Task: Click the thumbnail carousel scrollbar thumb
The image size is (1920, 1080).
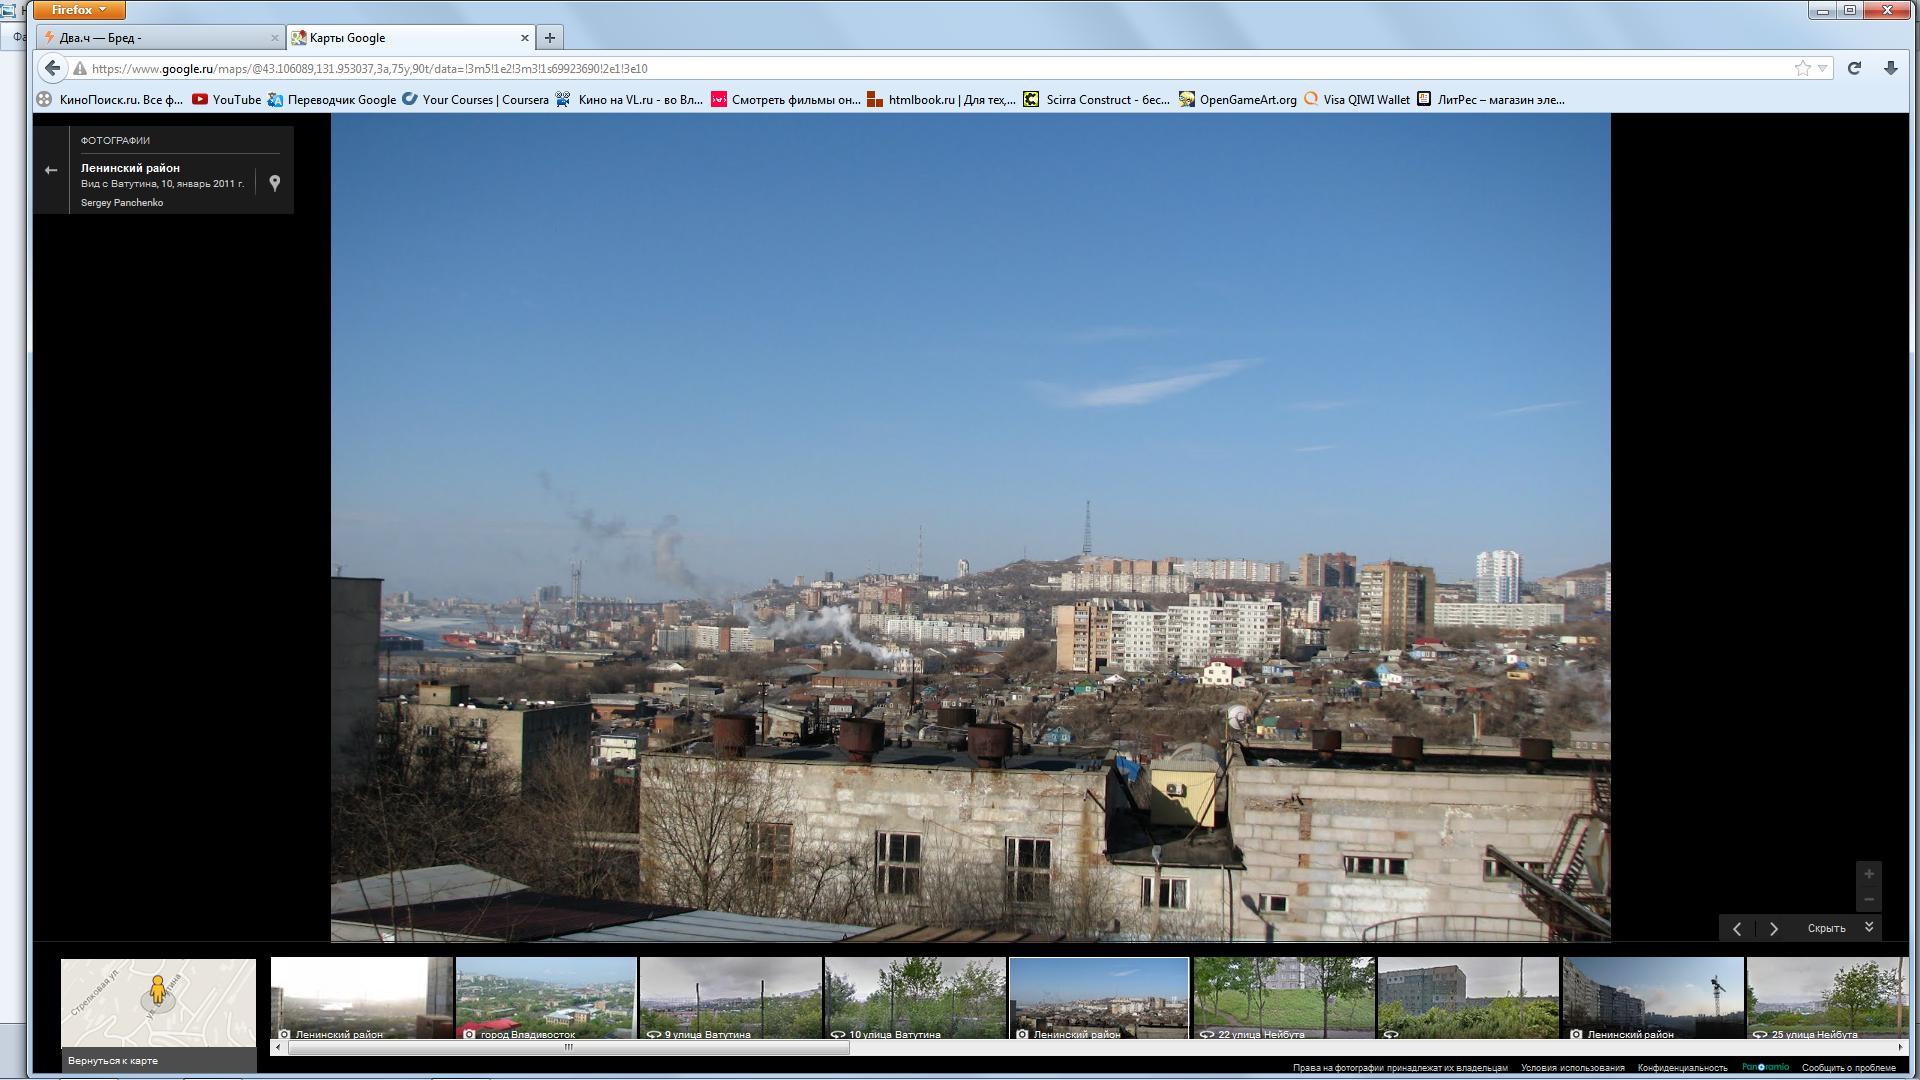Action: (568, 1048)
